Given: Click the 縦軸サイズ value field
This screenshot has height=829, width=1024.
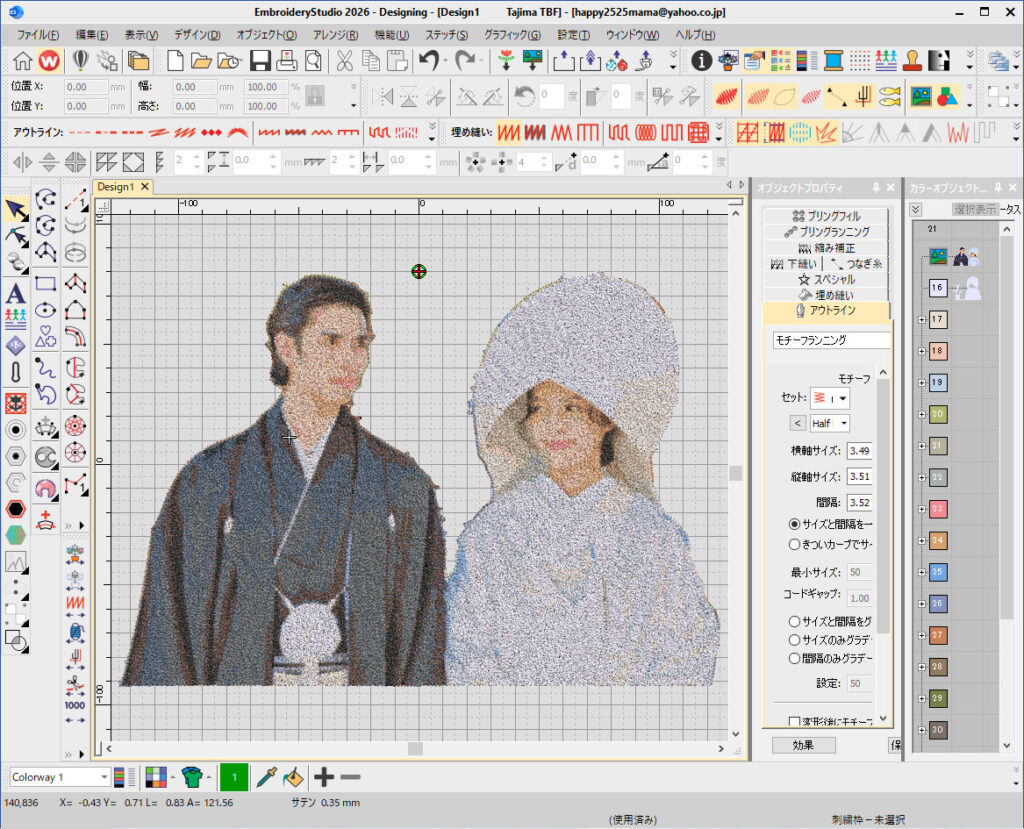Looking at the screenshot, I should [x=859, y=477].
